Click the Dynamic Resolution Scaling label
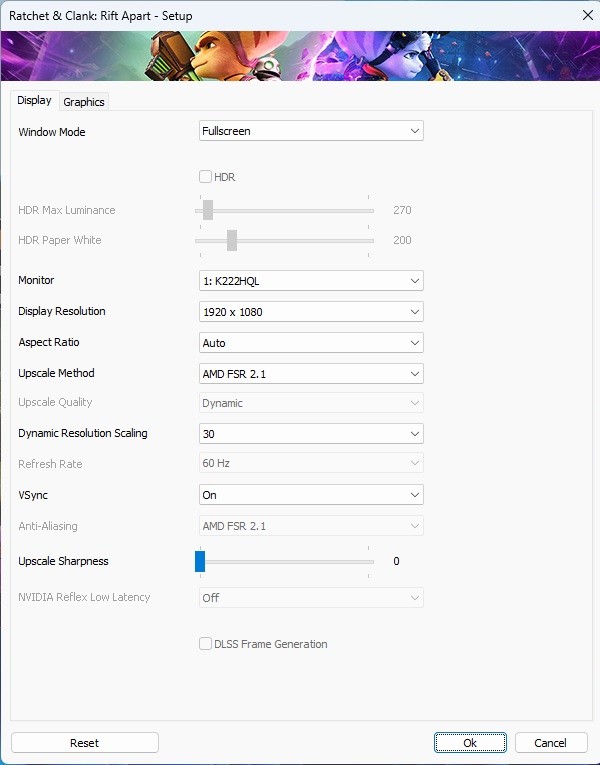 pos(83,433)
